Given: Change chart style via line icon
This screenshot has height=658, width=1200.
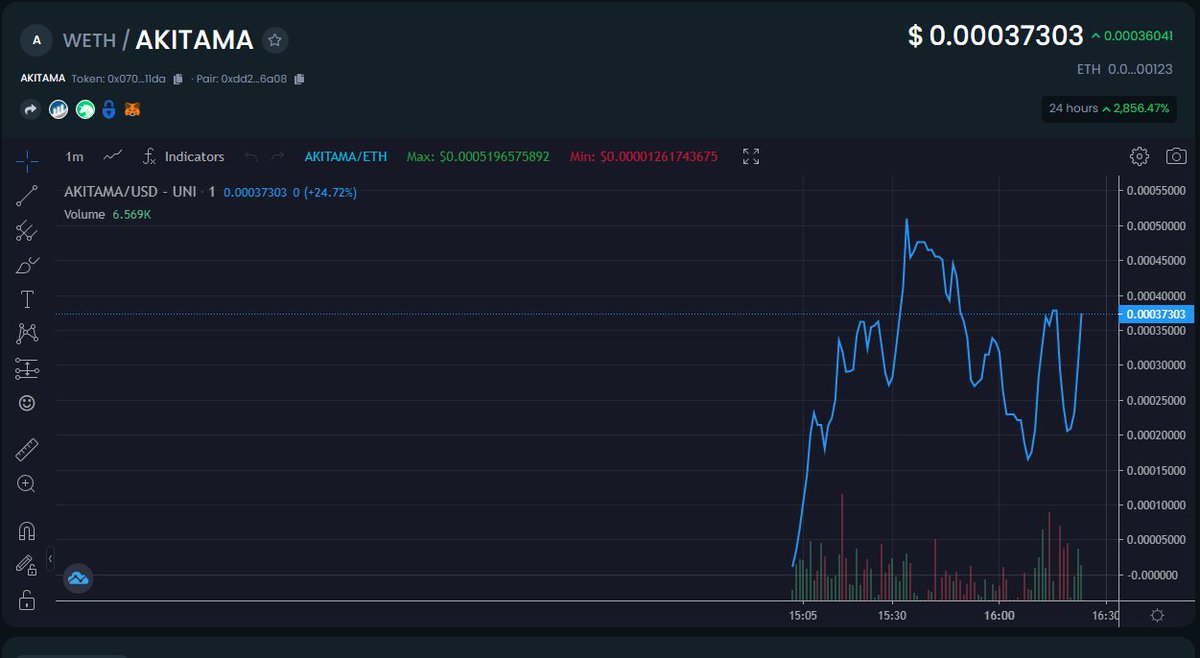Looking at the screenshot, I should pyautogui.click(x=113, y=156).
